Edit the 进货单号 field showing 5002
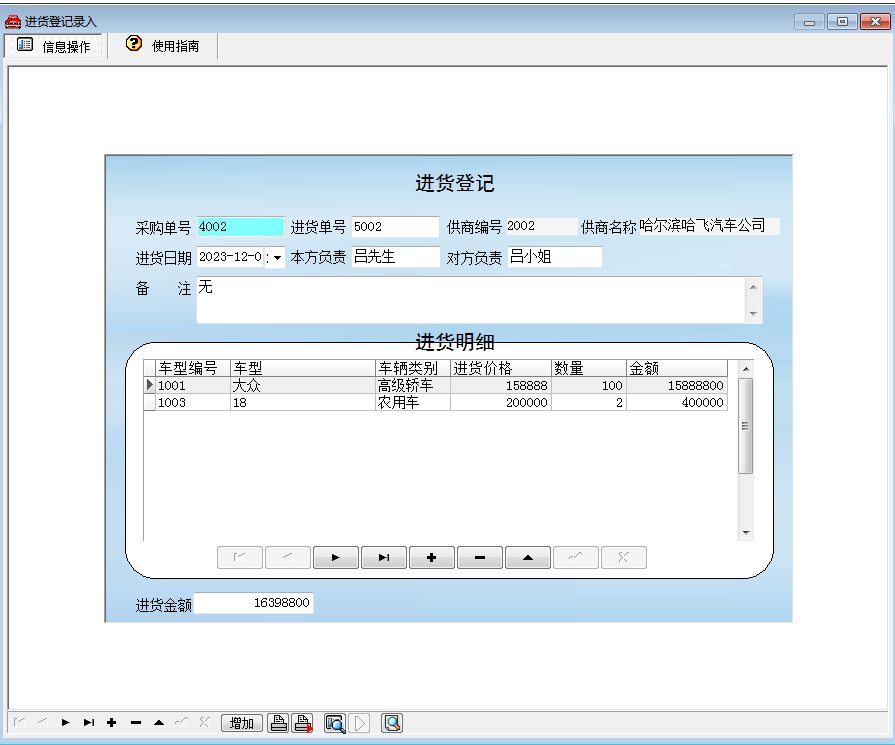 (395, 227)
